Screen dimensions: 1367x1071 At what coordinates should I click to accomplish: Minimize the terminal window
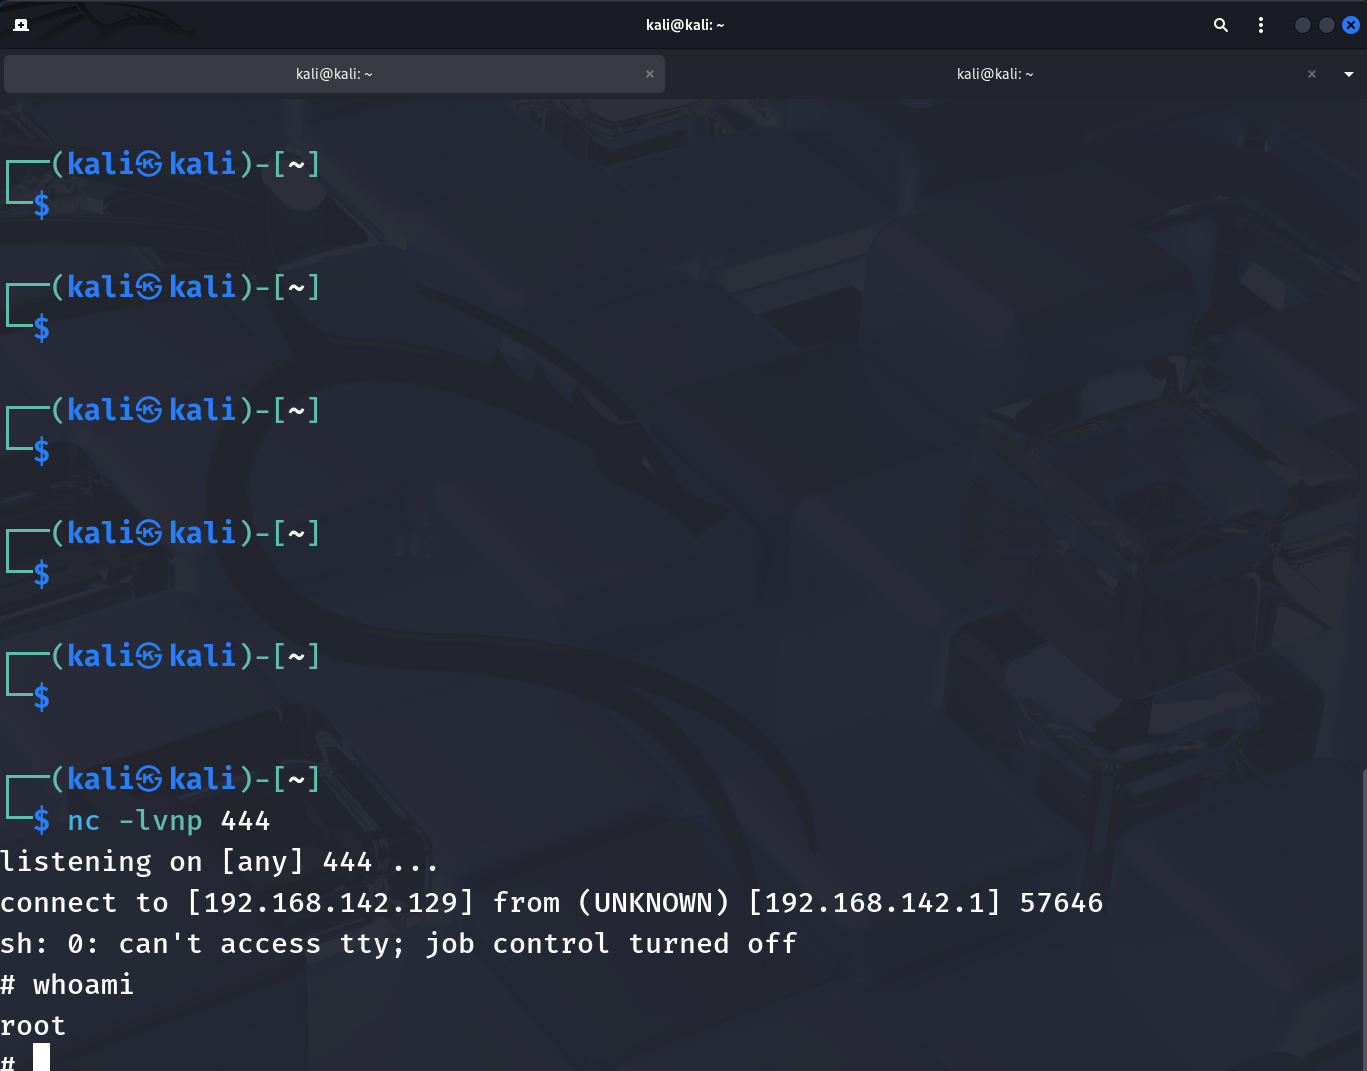pos(1302,25)
